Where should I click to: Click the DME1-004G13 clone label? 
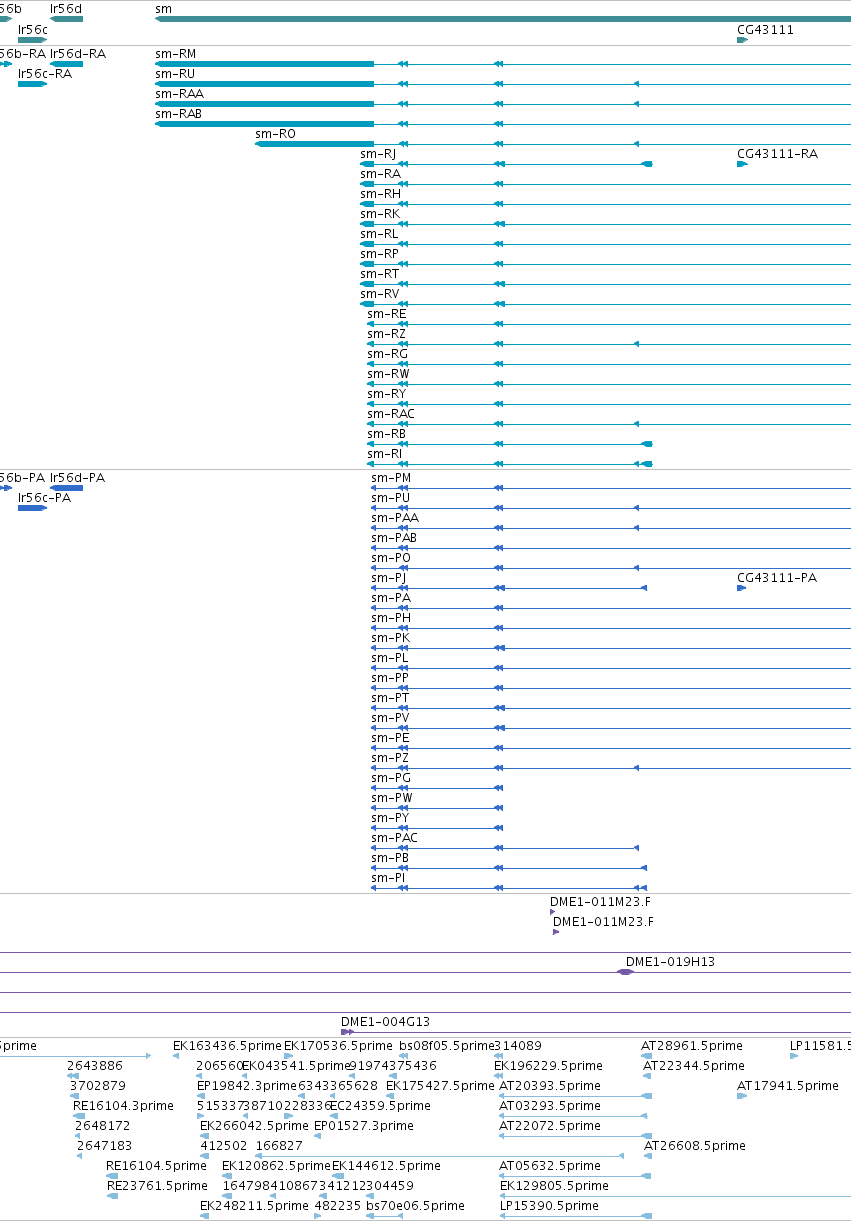coord(385,1021)
